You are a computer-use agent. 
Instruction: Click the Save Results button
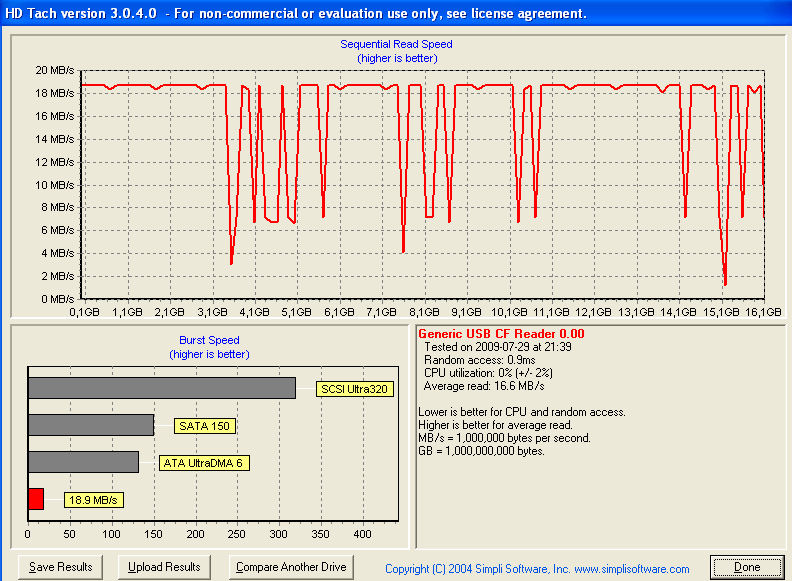click(x=61, y=567)
